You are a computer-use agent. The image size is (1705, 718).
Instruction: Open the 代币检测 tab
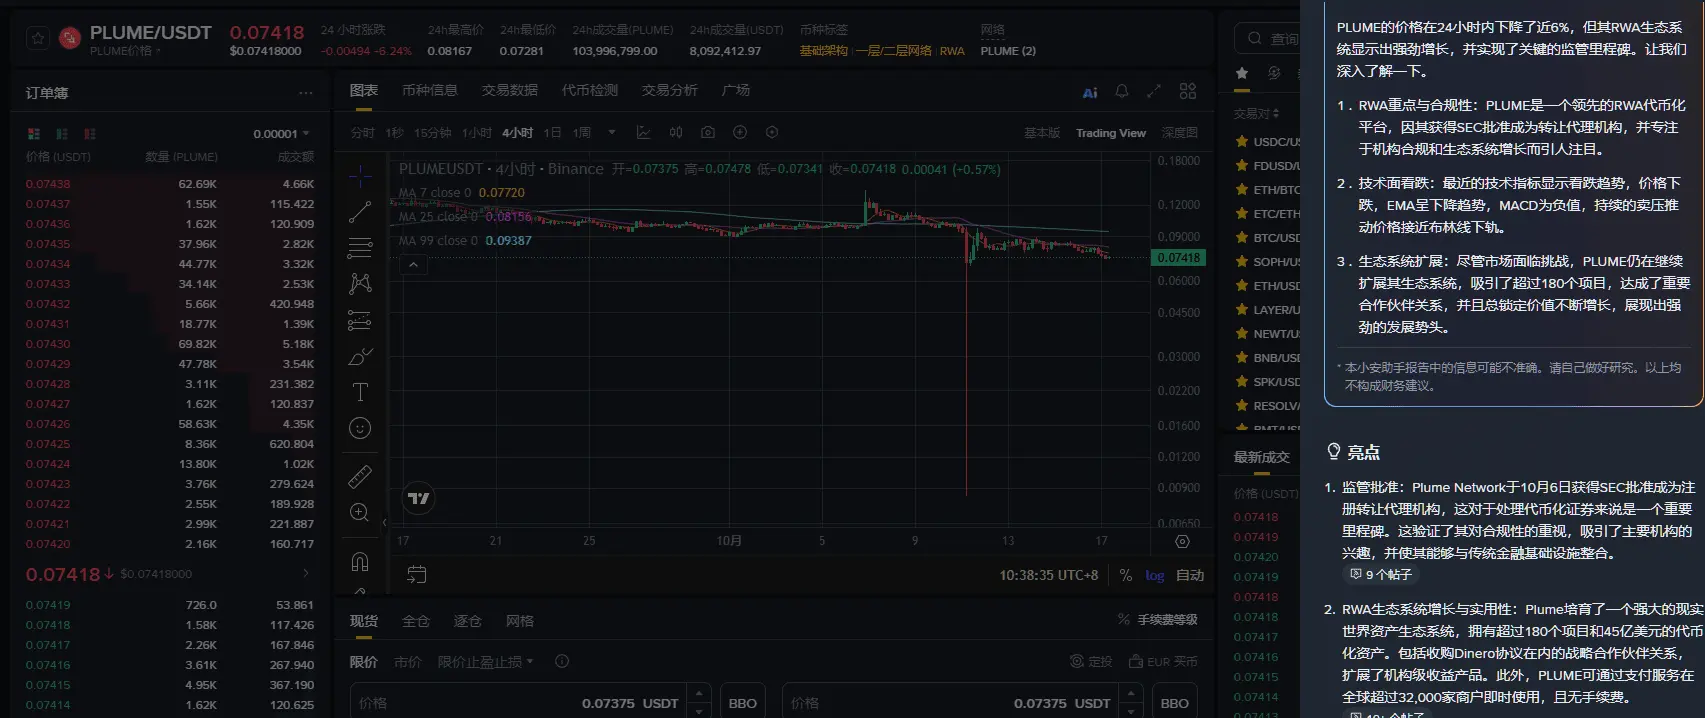point(590,90)
